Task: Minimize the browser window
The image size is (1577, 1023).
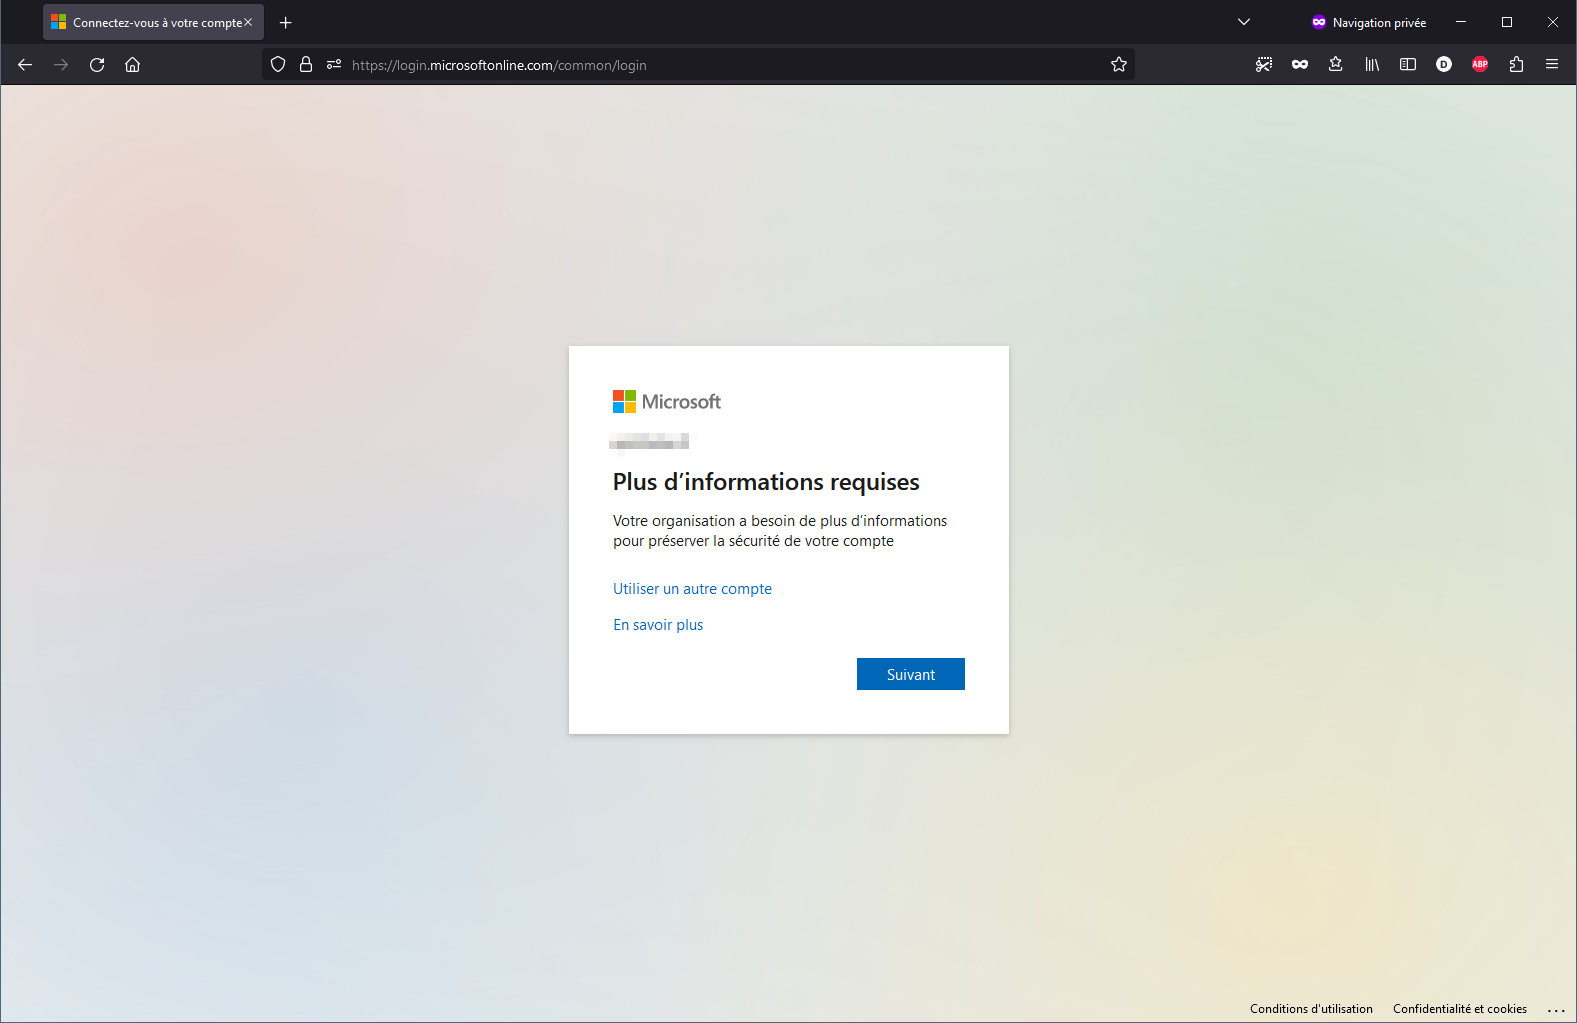Action: (x=1461, y=22)
